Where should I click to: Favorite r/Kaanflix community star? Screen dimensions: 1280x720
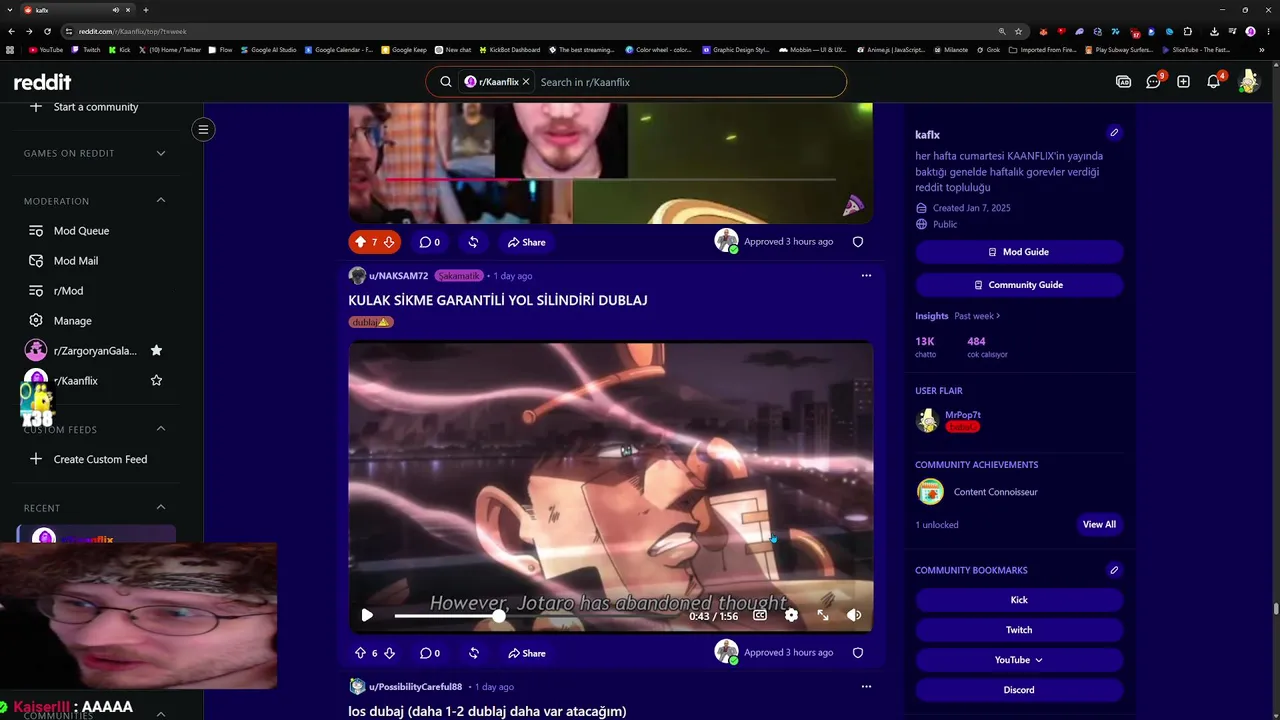point(156,380)
